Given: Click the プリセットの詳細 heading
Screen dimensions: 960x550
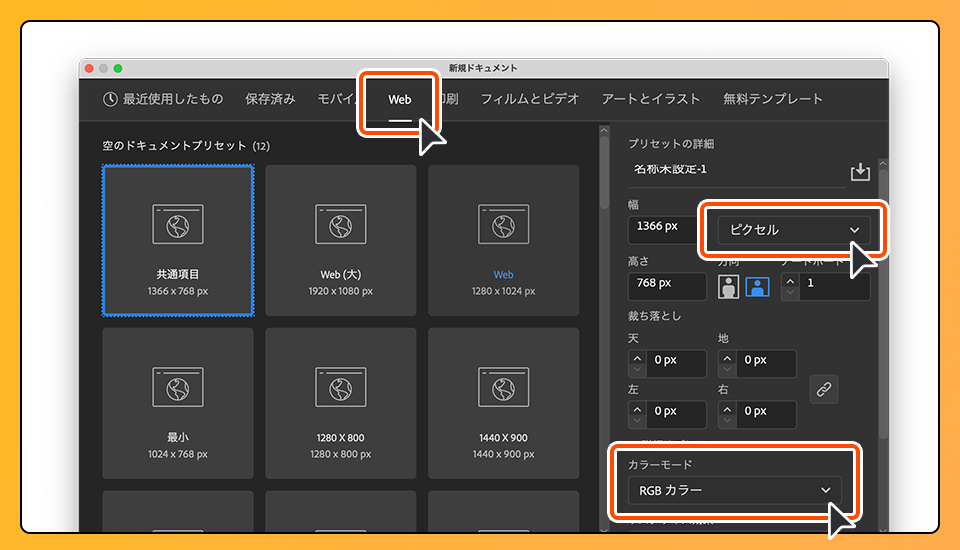Looking at the screenshot, I should [671, 144].
